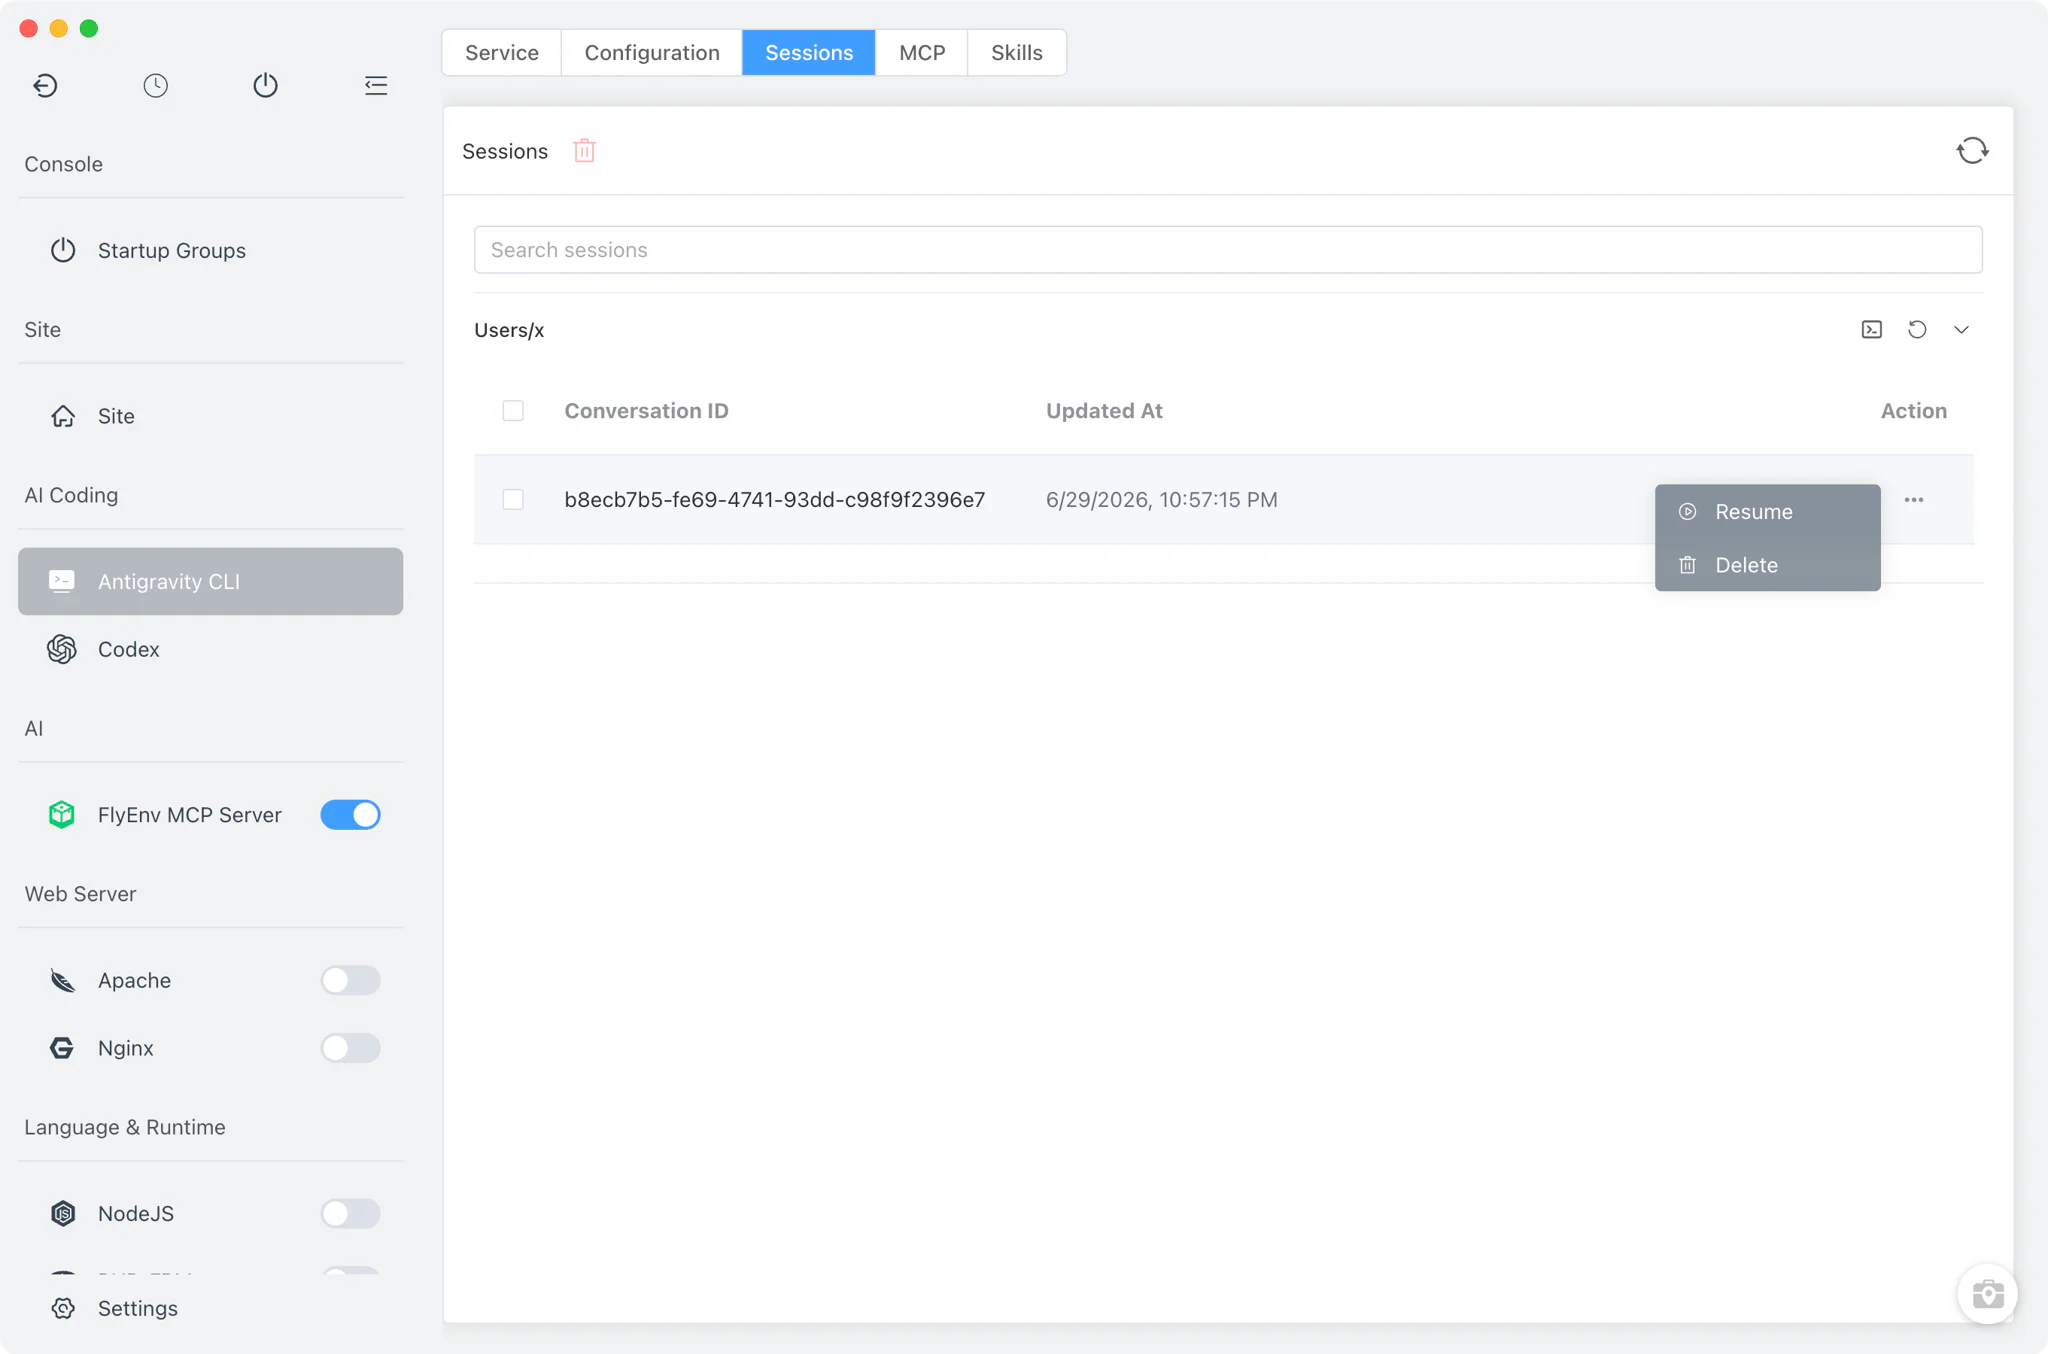
Task: Choose Delete from the action menu
Action: coord(1767,565)
